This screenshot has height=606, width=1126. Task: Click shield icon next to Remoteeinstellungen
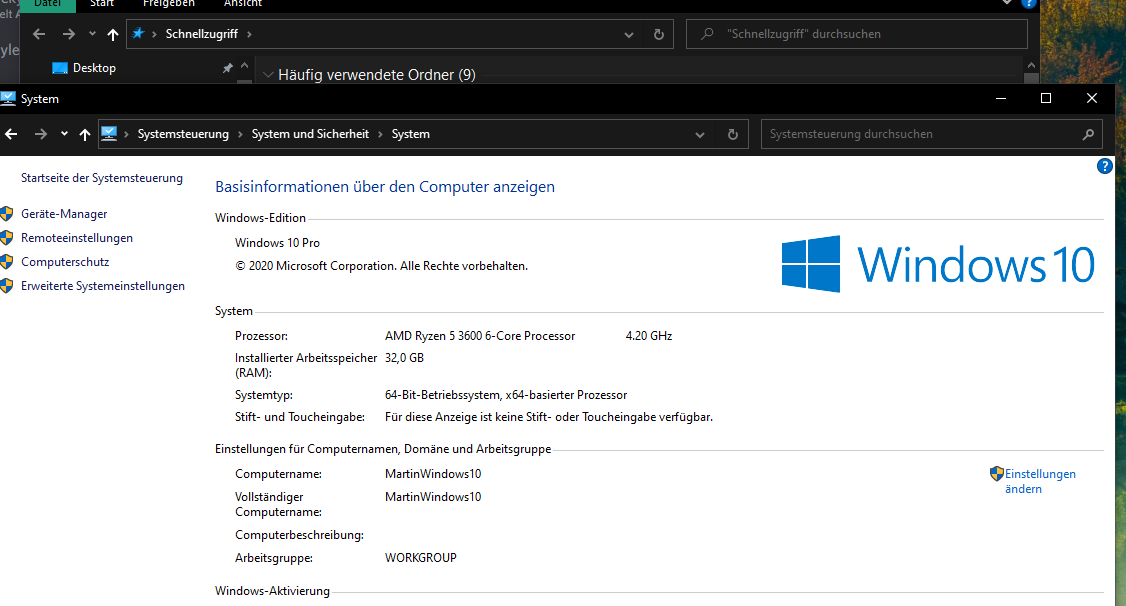[6, 238]
